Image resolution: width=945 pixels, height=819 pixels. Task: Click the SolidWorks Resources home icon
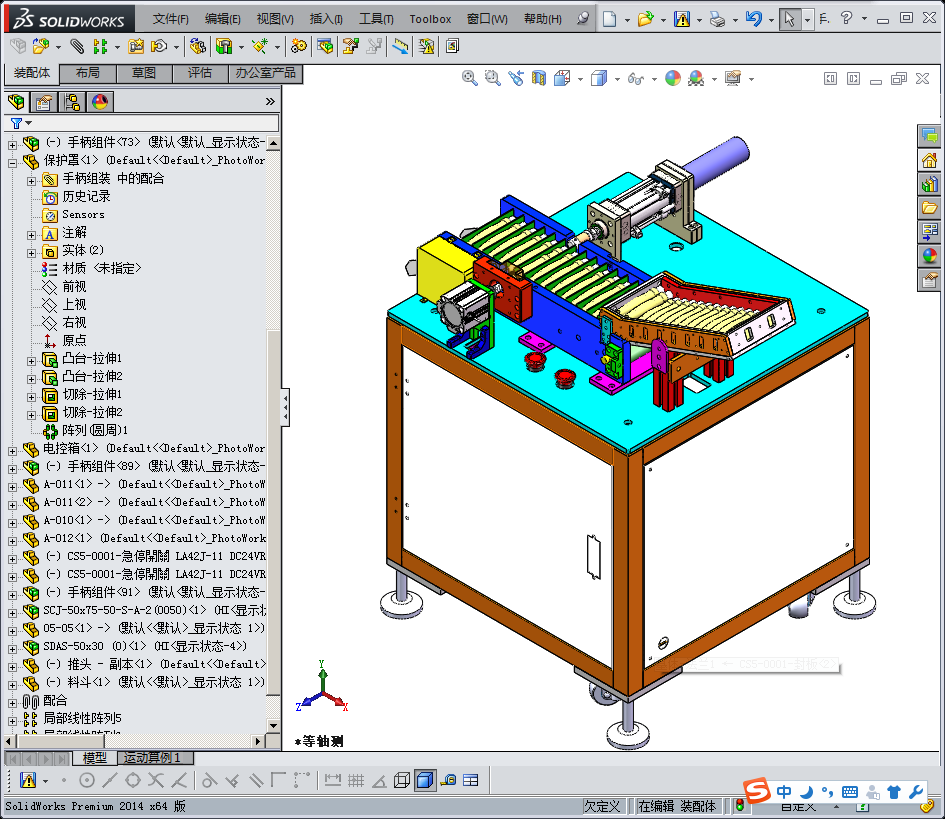point(929,160)
